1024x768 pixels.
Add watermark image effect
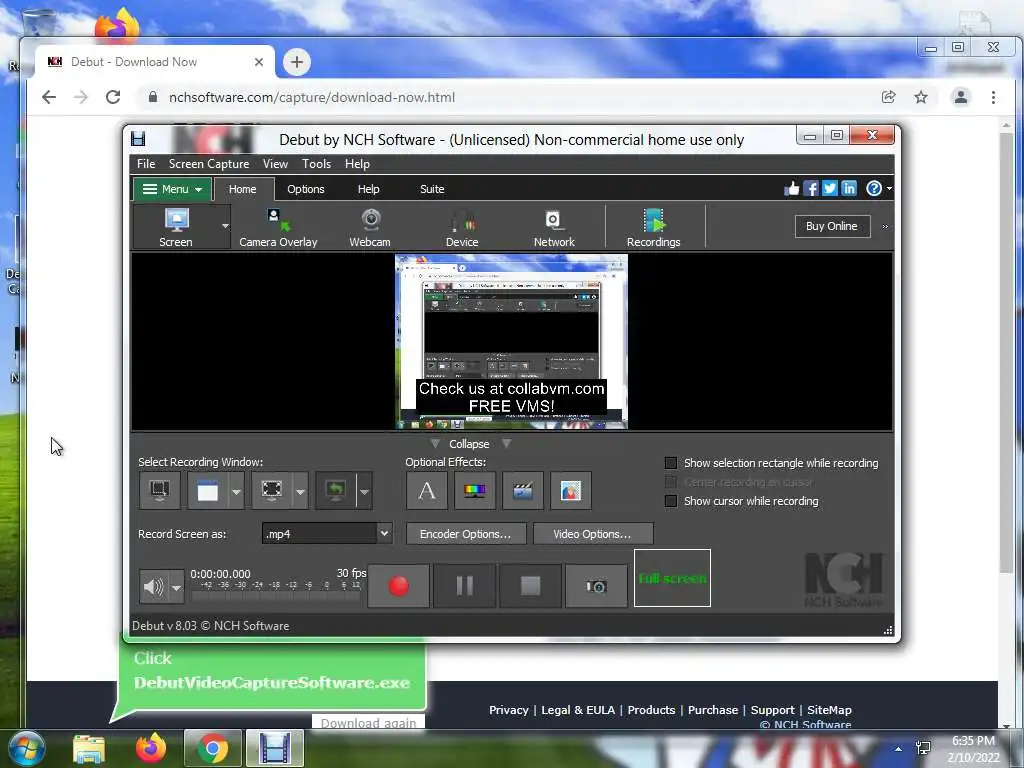571,490
